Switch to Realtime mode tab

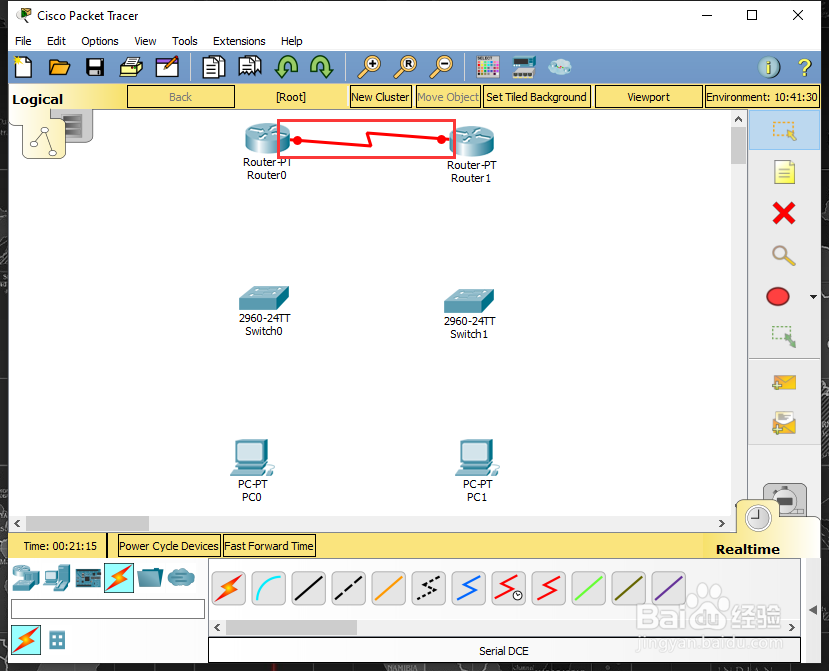point(748,549)
